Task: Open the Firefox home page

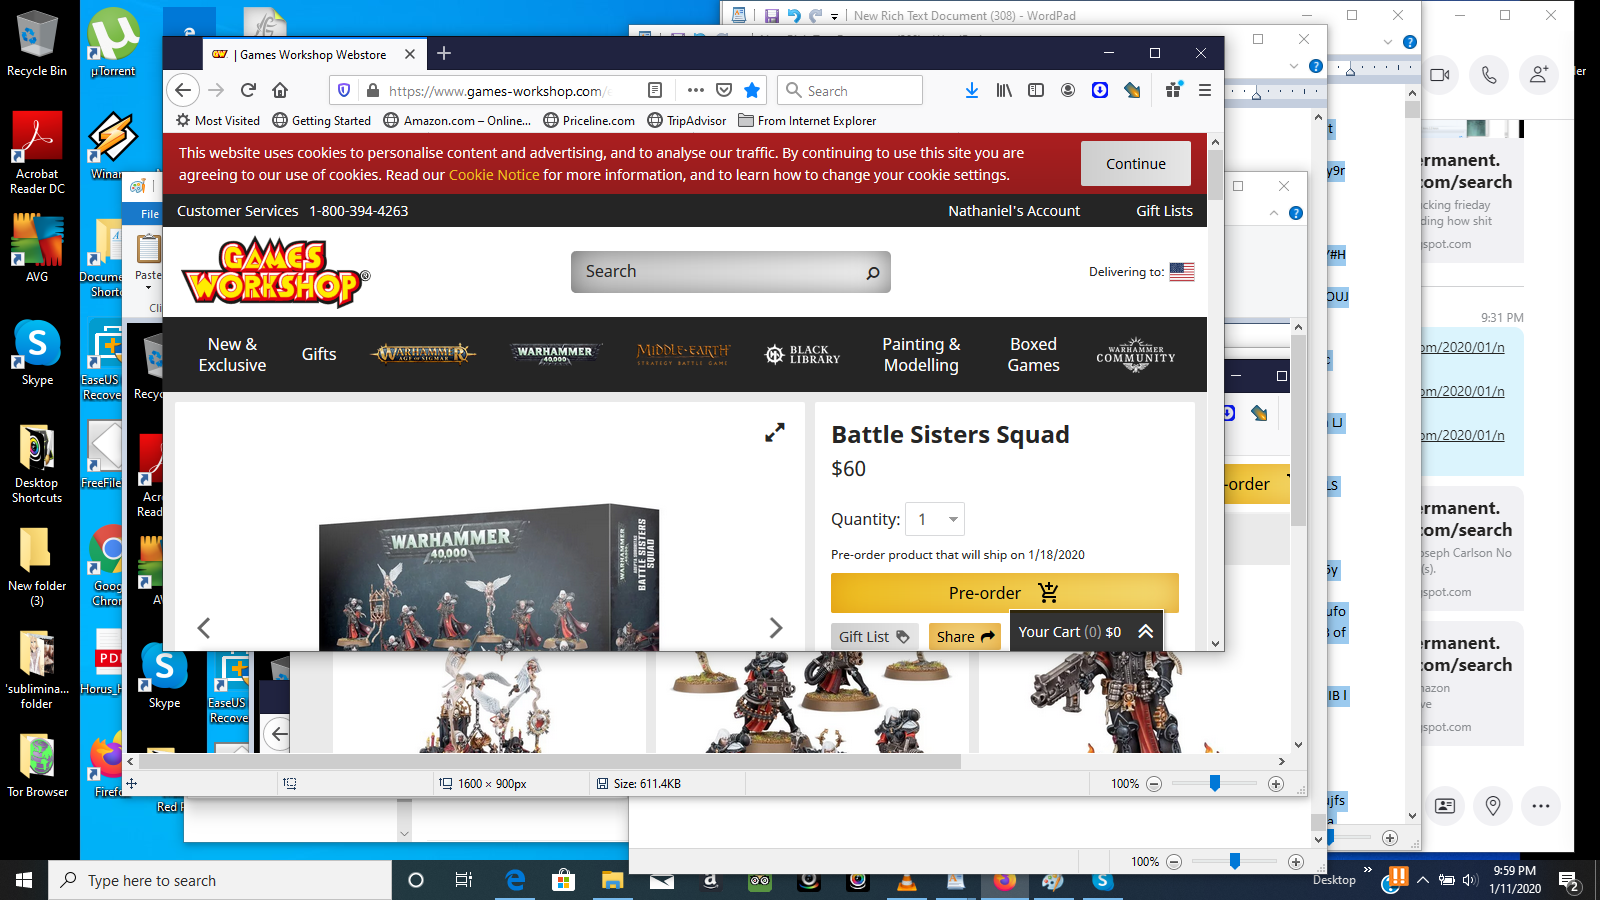Action: 280,90
